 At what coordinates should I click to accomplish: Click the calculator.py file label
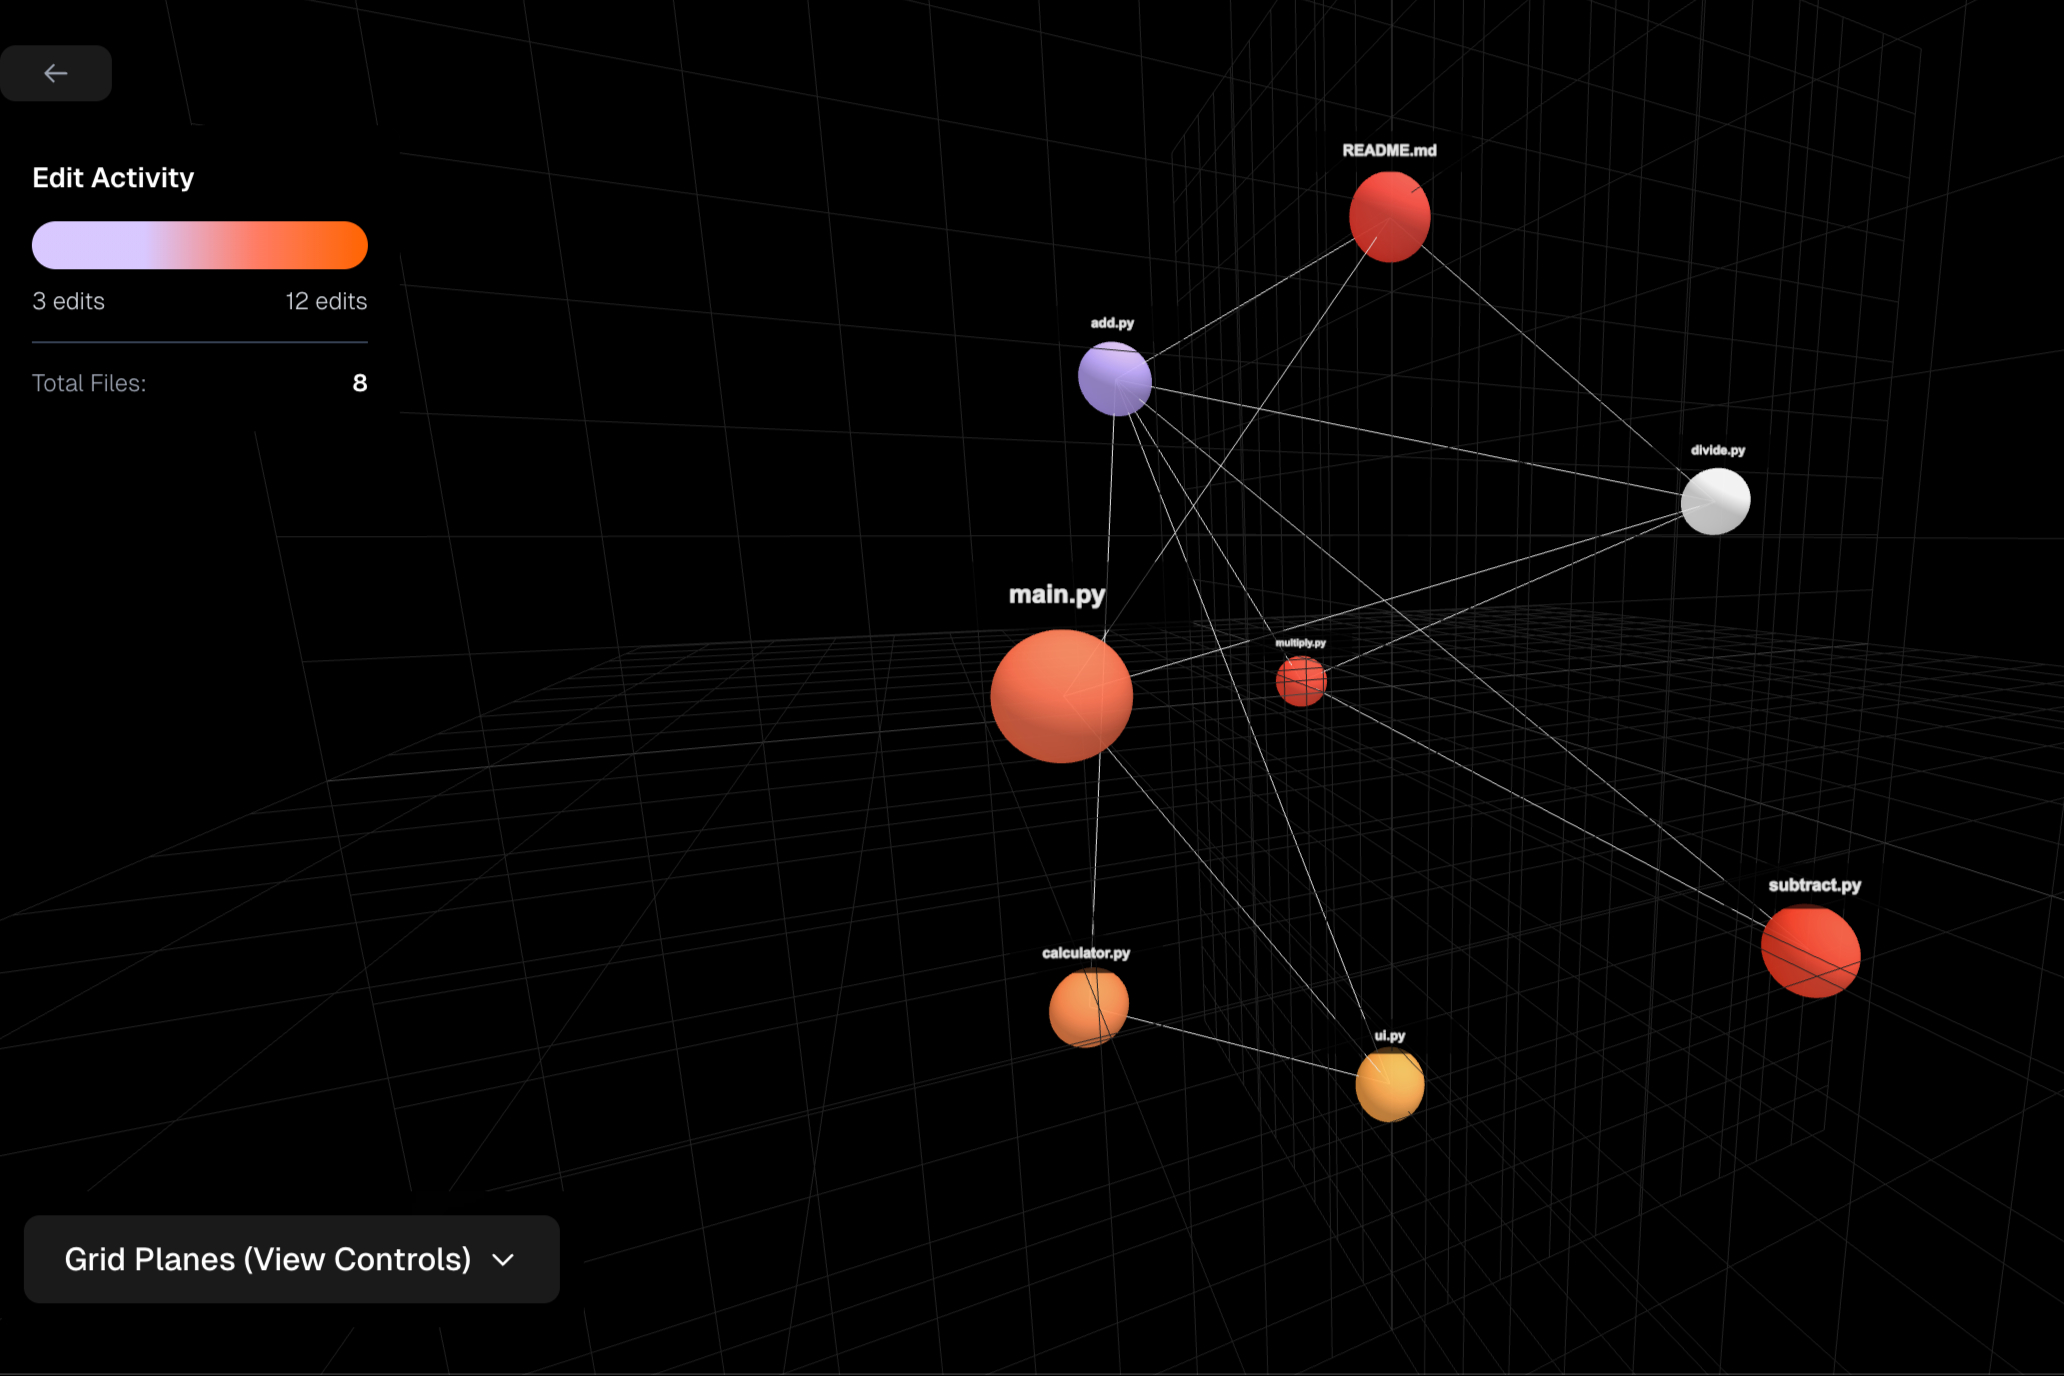point(1086,953)
